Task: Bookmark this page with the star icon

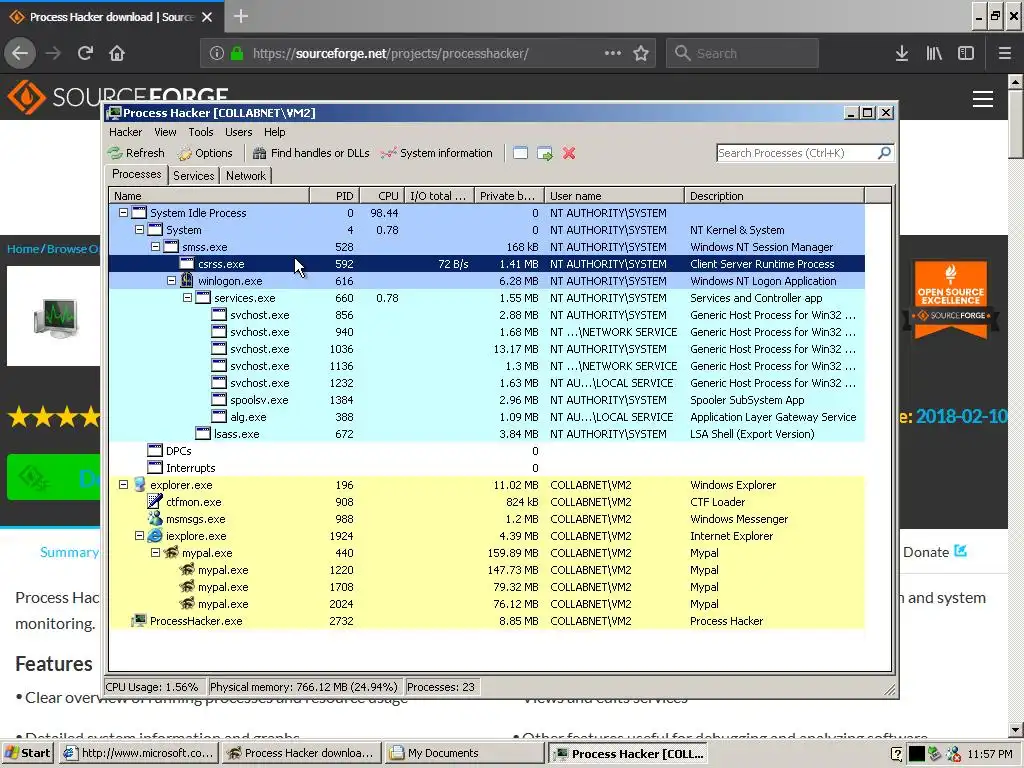Action: 641,53
